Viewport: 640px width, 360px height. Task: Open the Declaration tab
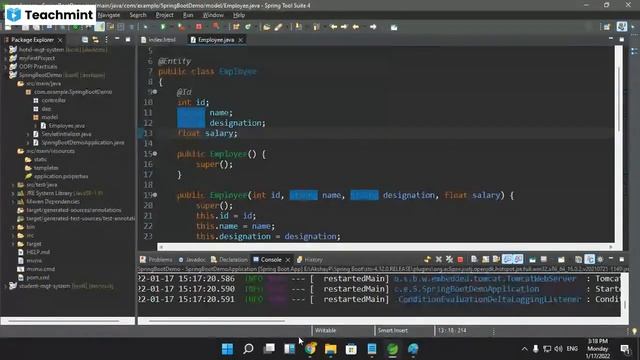click(x=229, y=260)
